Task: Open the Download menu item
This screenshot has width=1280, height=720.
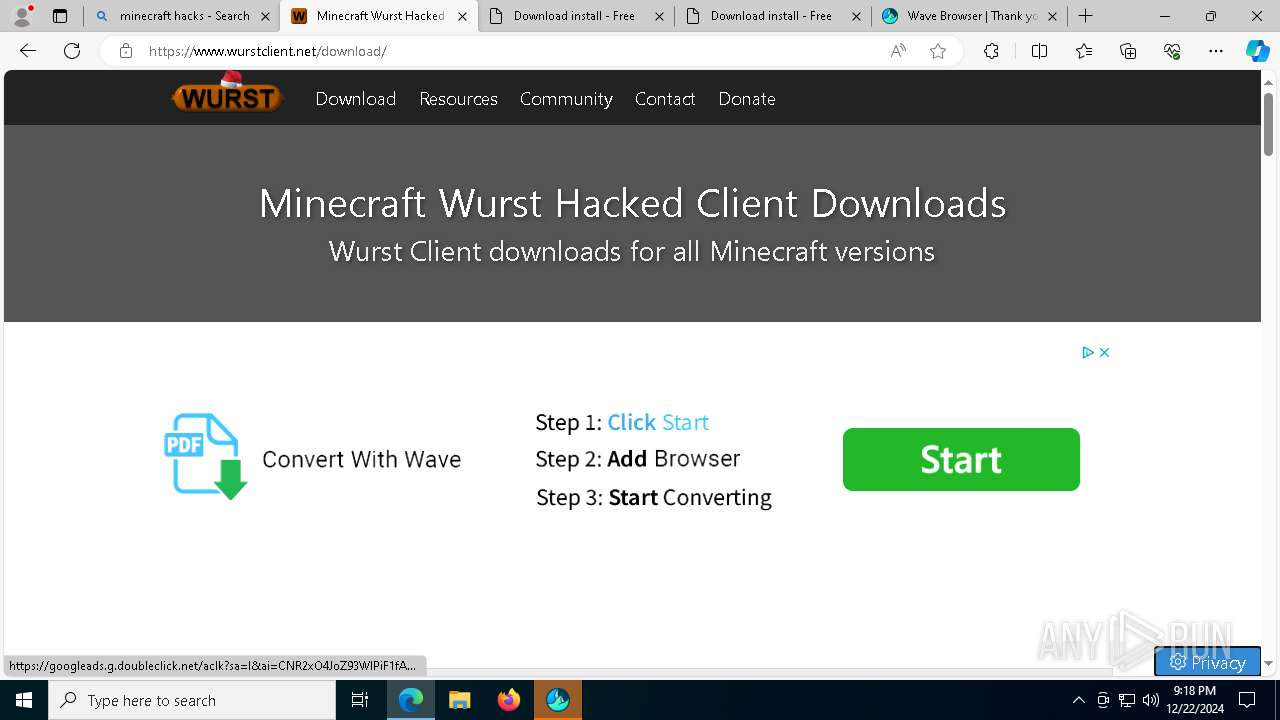Action: tap(356, 98)
